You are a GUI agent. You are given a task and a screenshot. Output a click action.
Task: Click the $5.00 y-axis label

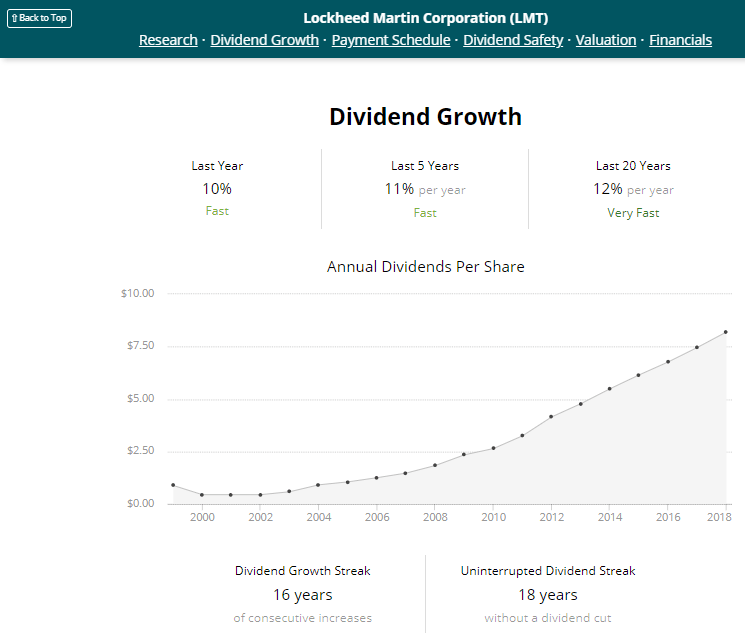(x=141, y=398)
